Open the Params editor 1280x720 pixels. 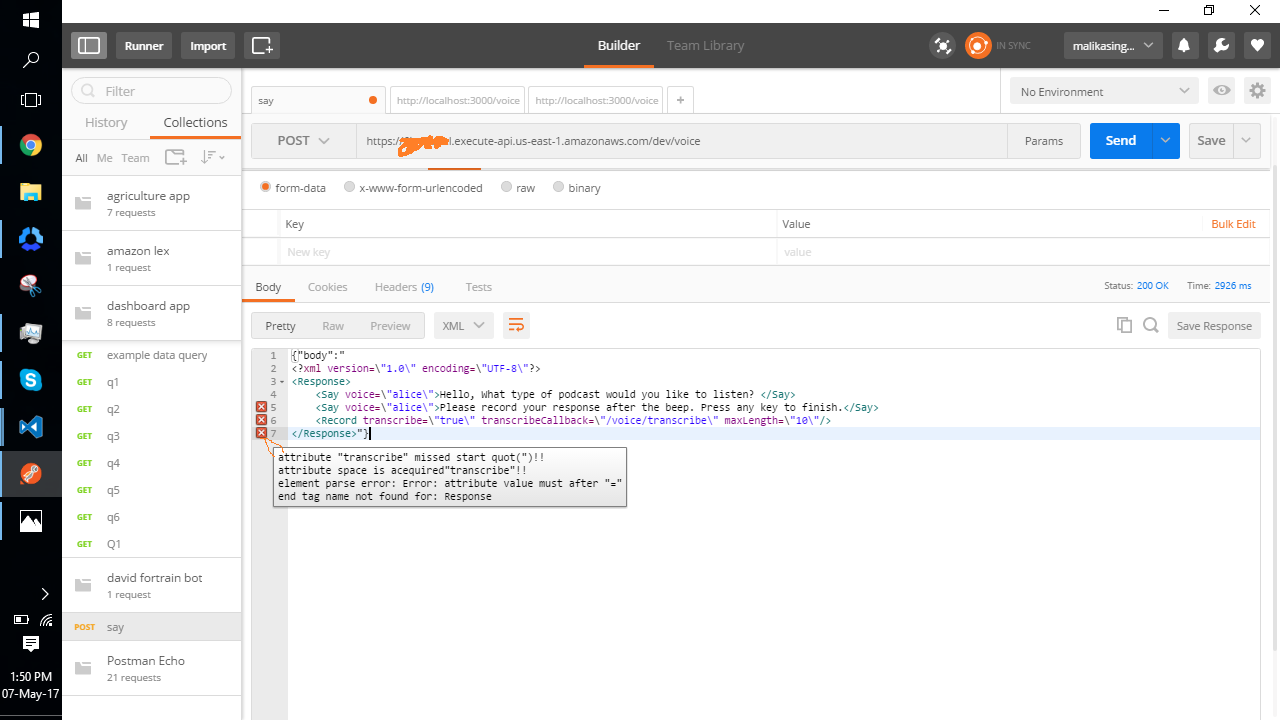coord(1044,141)
